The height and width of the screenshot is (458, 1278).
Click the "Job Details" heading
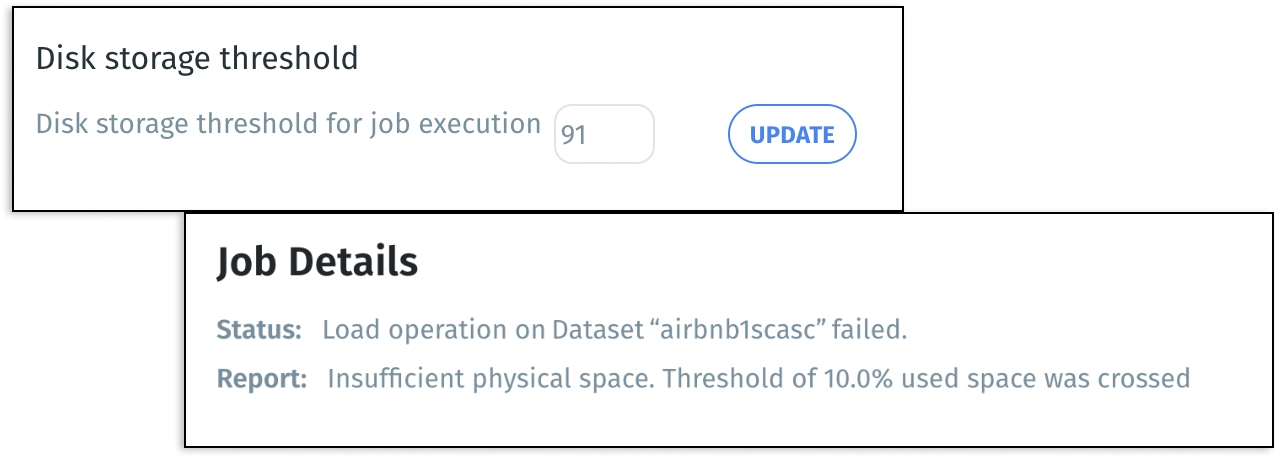click(x=317, y=262)
